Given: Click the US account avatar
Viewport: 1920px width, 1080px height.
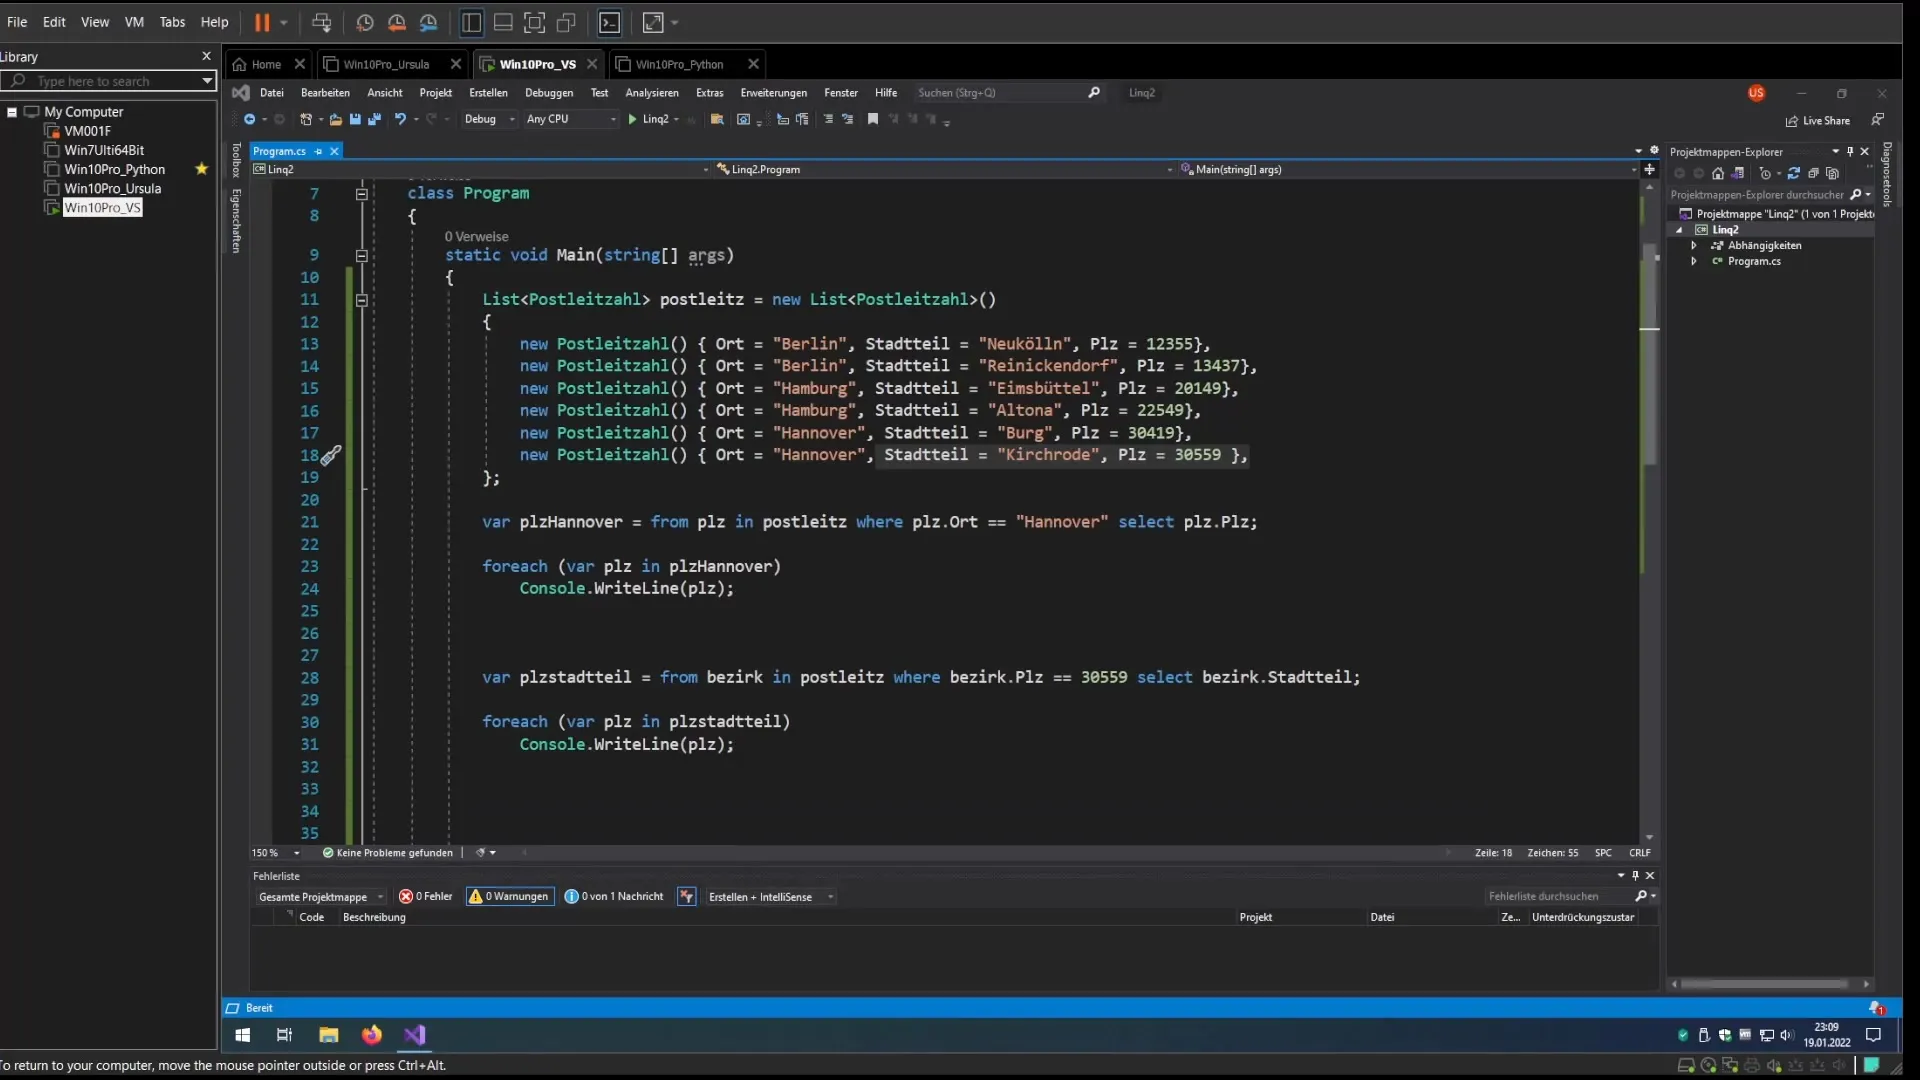Looking at the screenshot, I should click(1756, 93).
